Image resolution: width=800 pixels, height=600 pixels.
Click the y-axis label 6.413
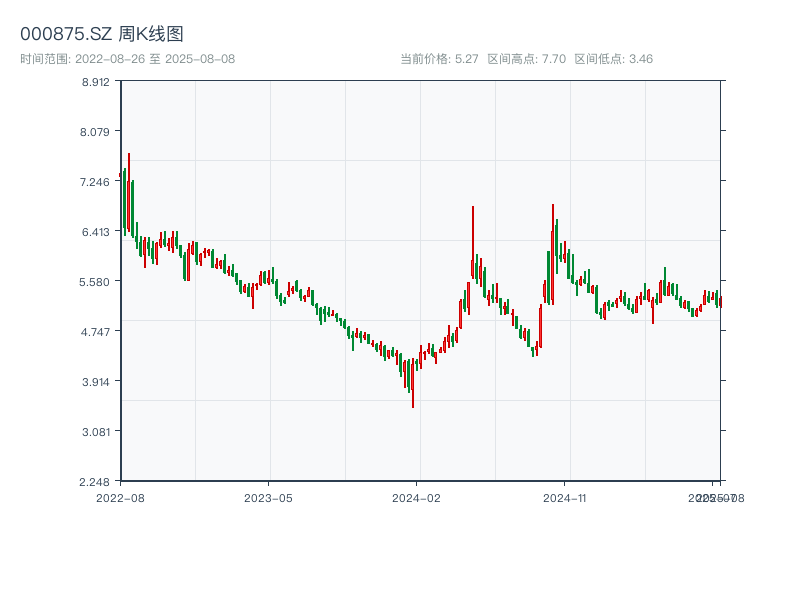pos(95,232)
